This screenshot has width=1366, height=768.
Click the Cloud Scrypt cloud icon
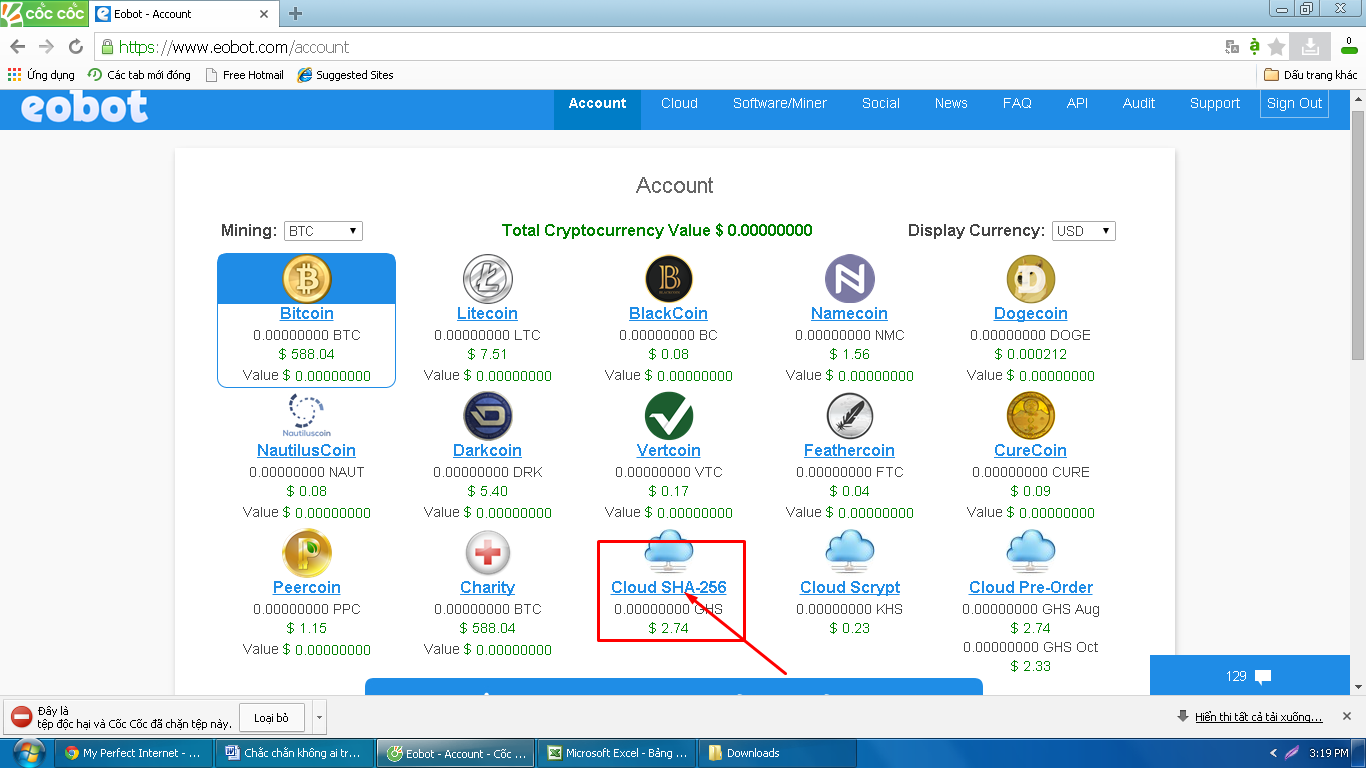point(849,553)
